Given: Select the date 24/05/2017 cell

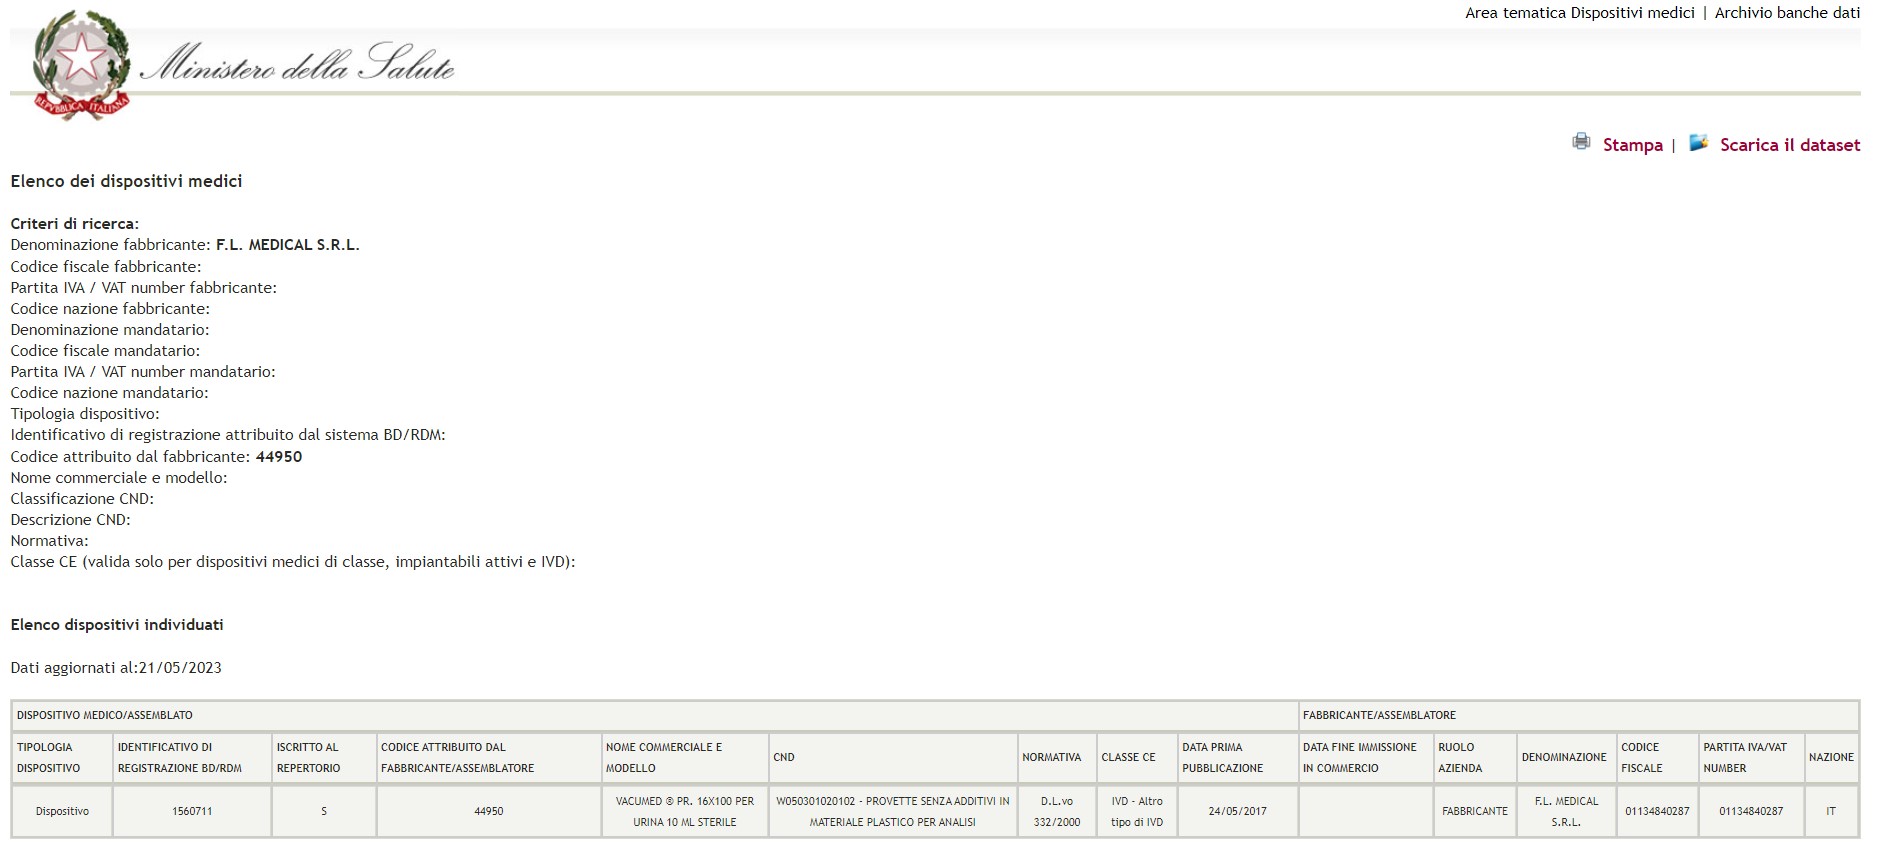Looking at the screenshot, I should point(1236,811).
